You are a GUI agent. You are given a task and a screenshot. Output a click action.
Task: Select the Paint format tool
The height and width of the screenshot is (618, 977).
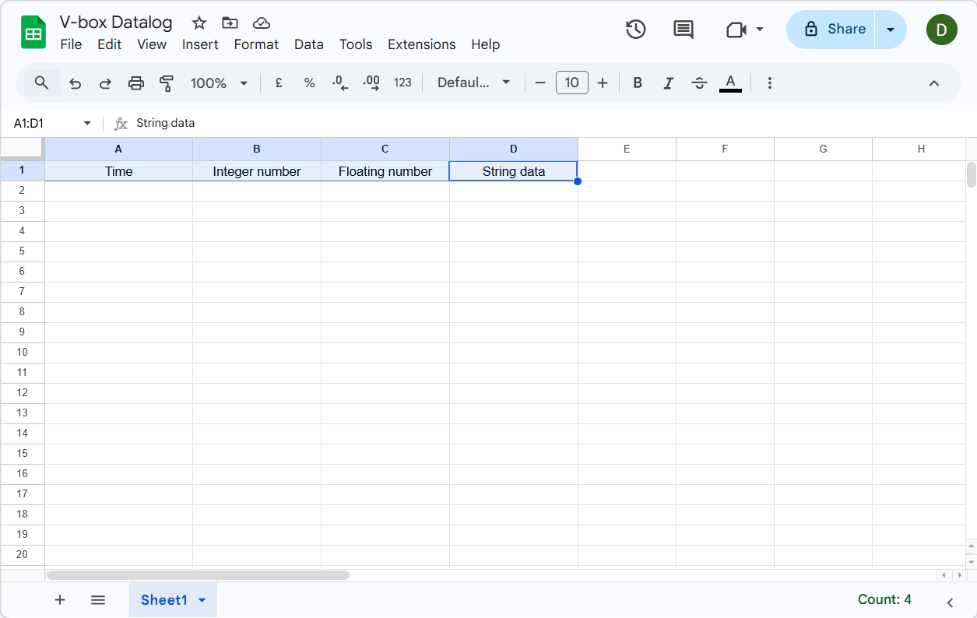click(166, 83)
